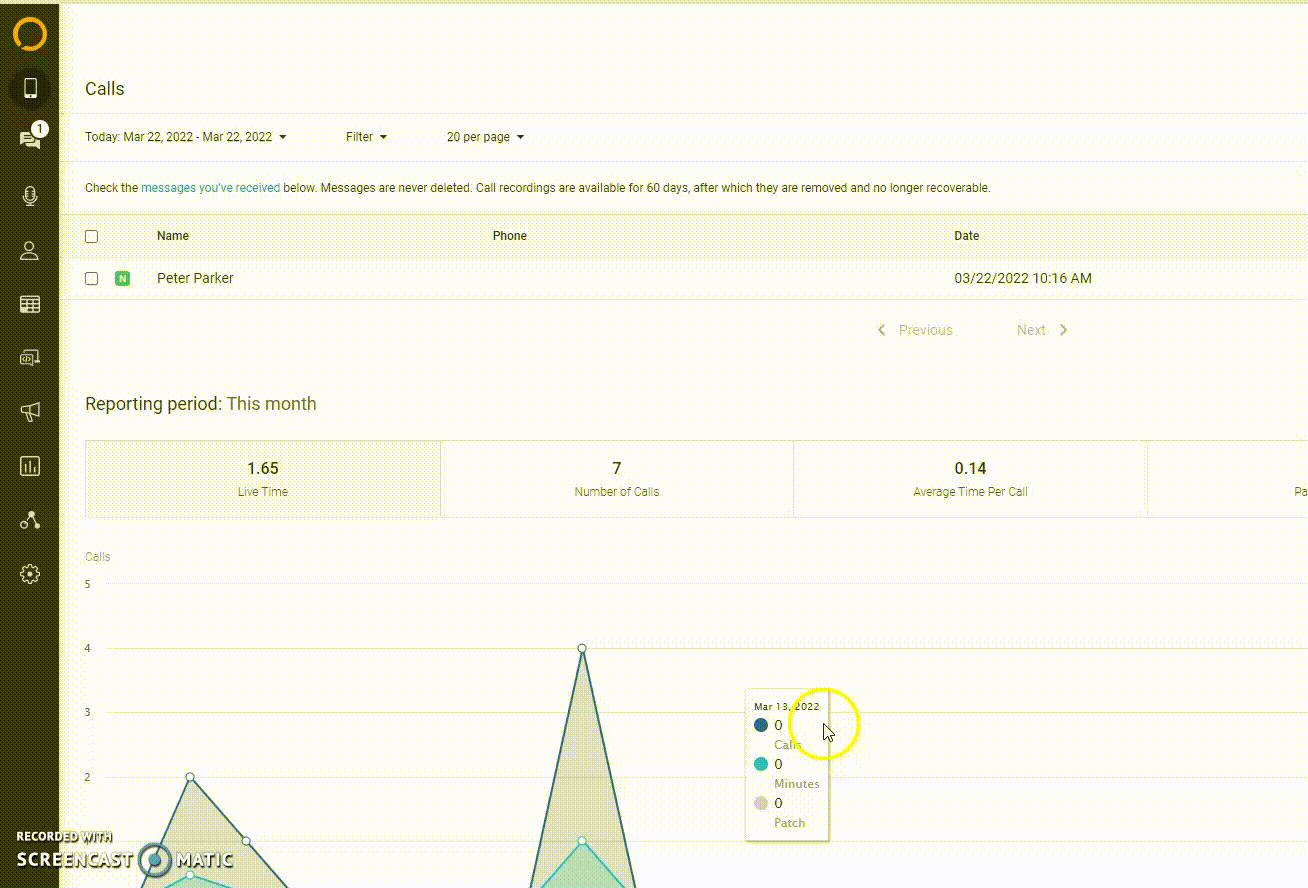Image resolution: width=1308 pixels, height=888 pixels.
Task: Click the table grid sidebar icon
Action: click(30, 304)
